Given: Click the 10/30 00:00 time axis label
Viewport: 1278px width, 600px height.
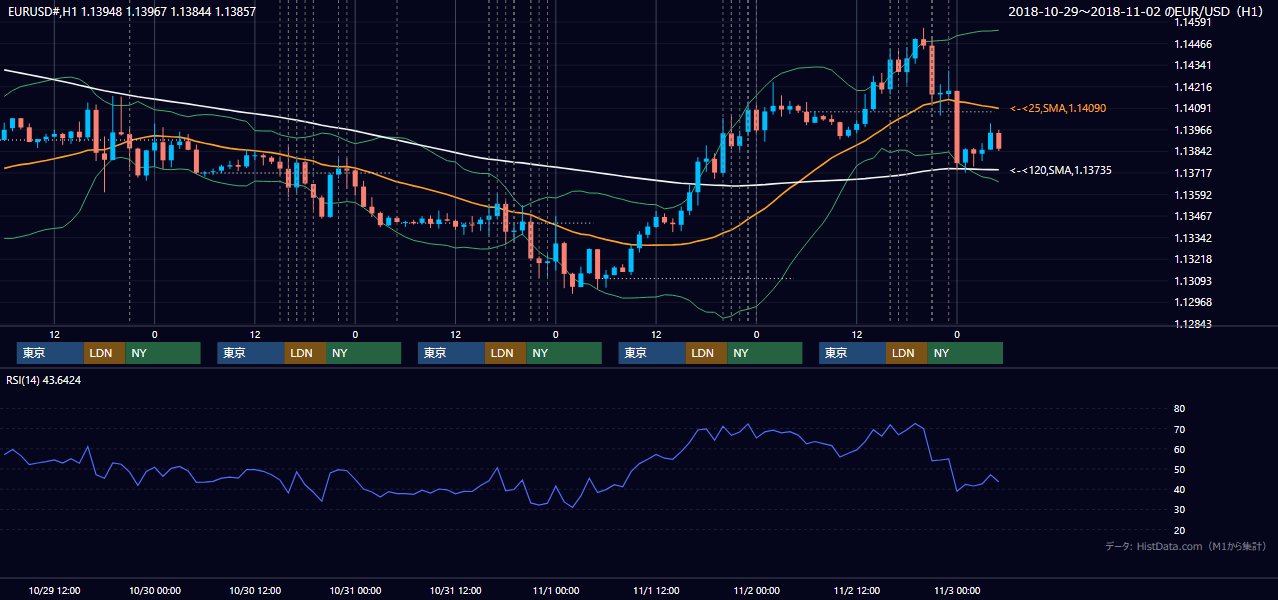Looking at the screenshot, I should point(155,591).
